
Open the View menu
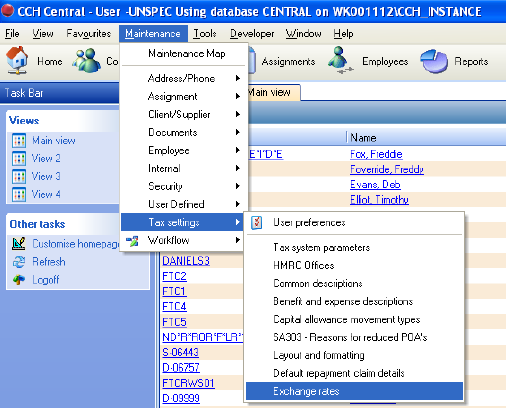point(43,34)
